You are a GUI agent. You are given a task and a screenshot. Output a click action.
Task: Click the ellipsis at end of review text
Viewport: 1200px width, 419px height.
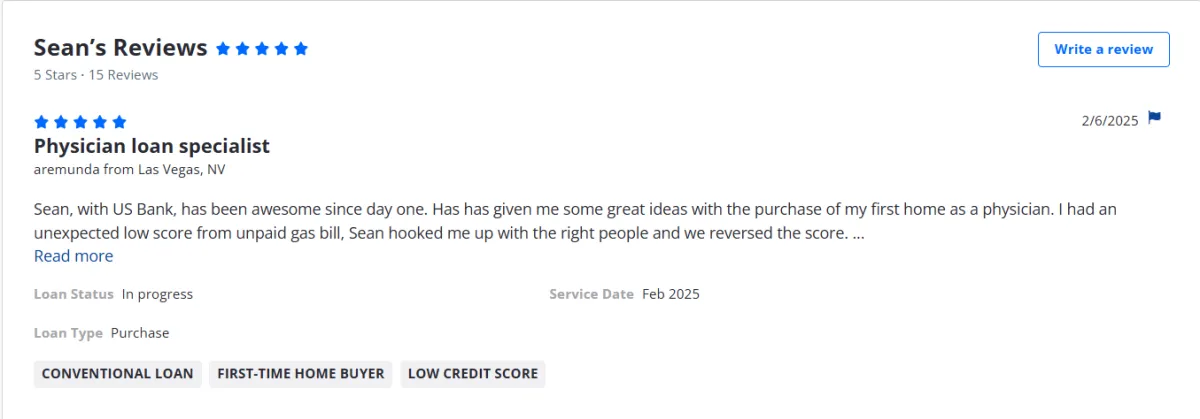[858, 234]
